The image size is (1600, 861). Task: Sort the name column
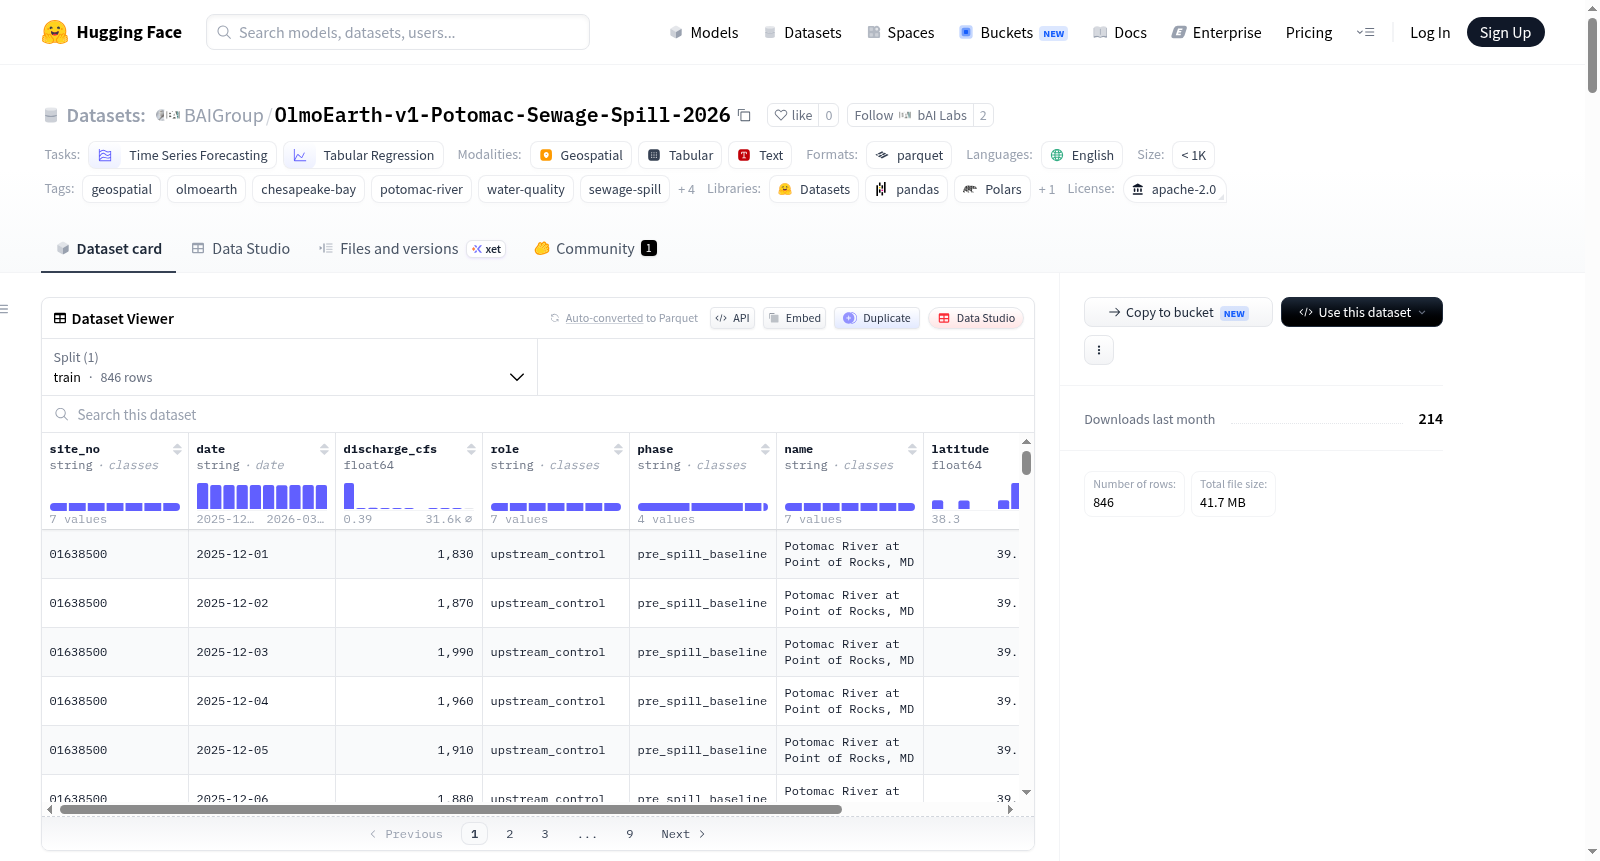[912, 449]
